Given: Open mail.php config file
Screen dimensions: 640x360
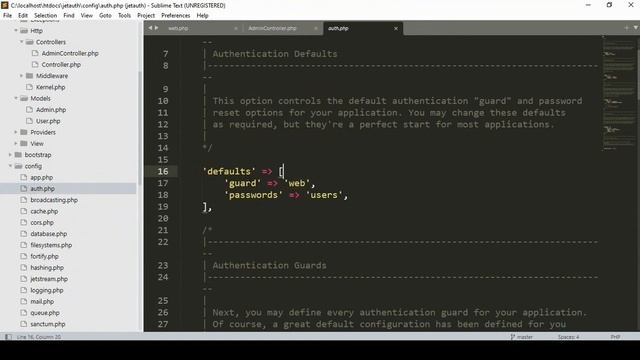Looking at the screenshot, I should click(42, 302).
